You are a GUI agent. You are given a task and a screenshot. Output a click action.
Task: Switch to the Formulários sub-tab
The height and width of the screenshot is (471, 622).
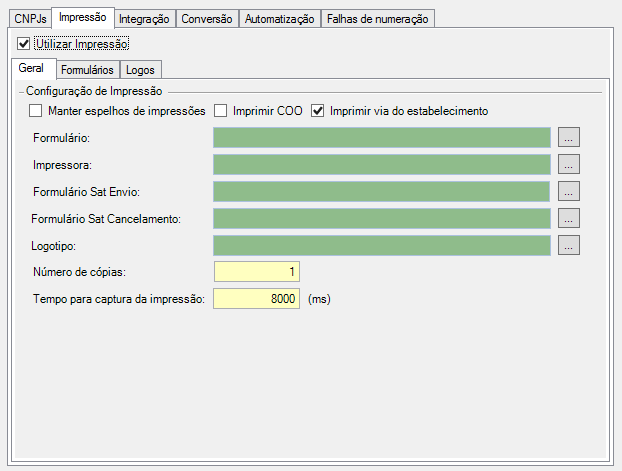[x=87, y=70]
